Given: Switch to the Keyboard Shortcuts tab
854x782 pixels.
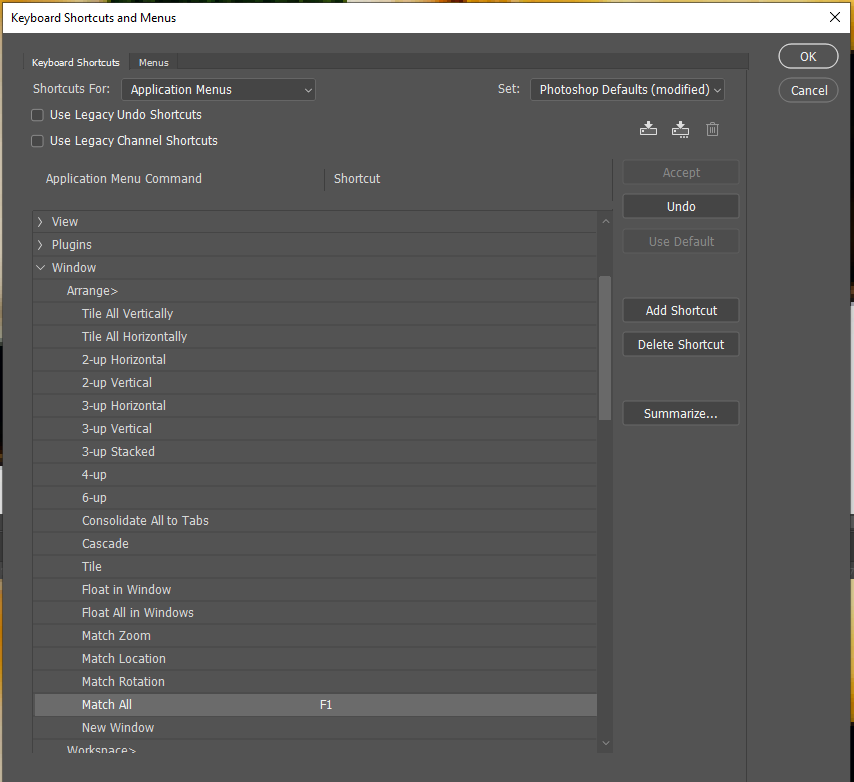Looking at the screenshot, I should click(x=76, y=63).
